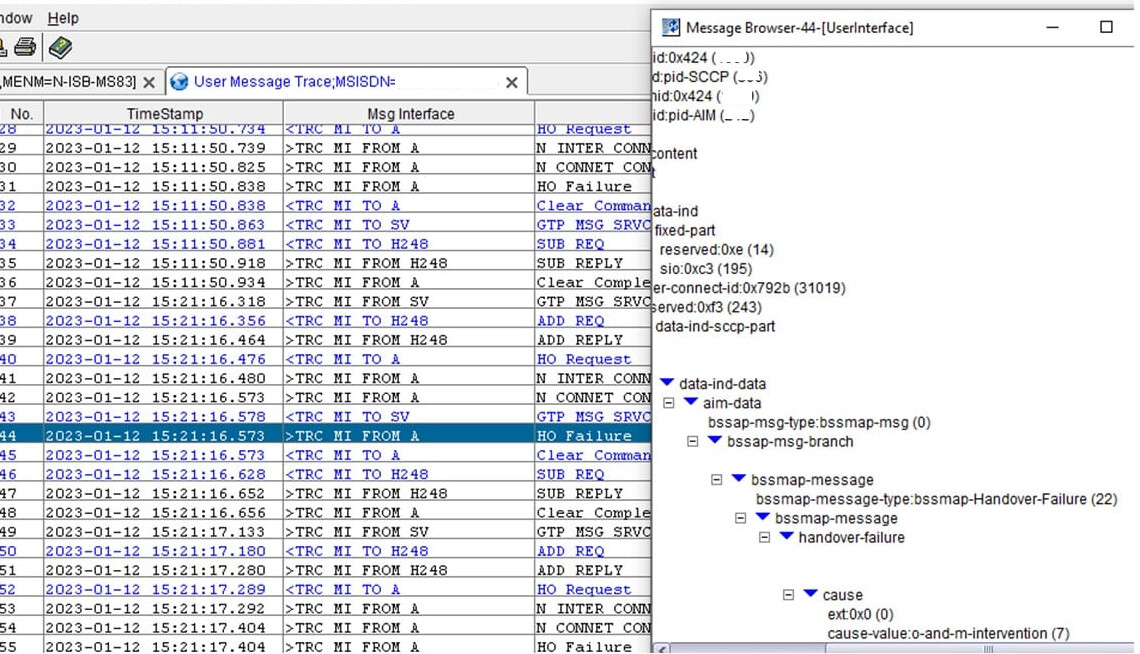The height and width of the screenshot is (654, 1140).
Task: Select ADD REPLY row at 15:21:17.280
Action: point(325,570)
